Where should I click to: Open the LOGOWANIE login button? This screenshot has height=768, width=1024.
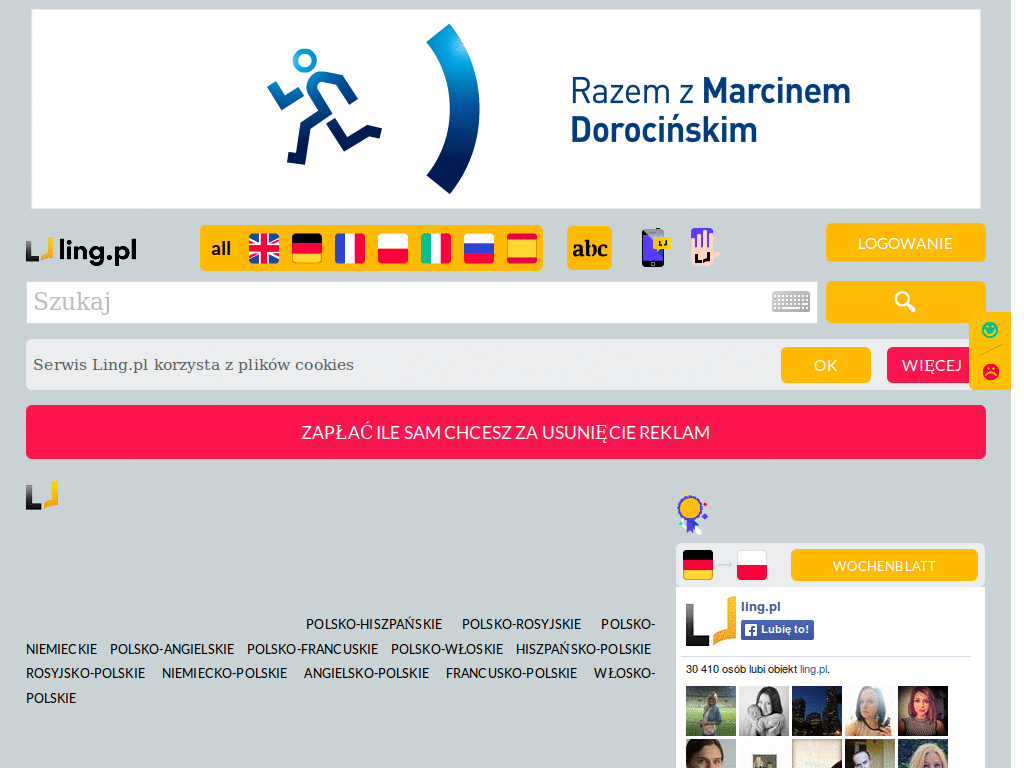[x=905, y=243]
